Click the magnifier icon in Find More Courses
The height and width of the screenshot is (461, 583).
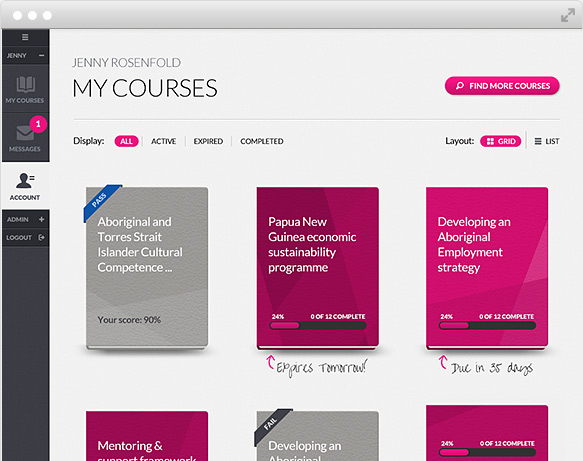tap(460, 86)
